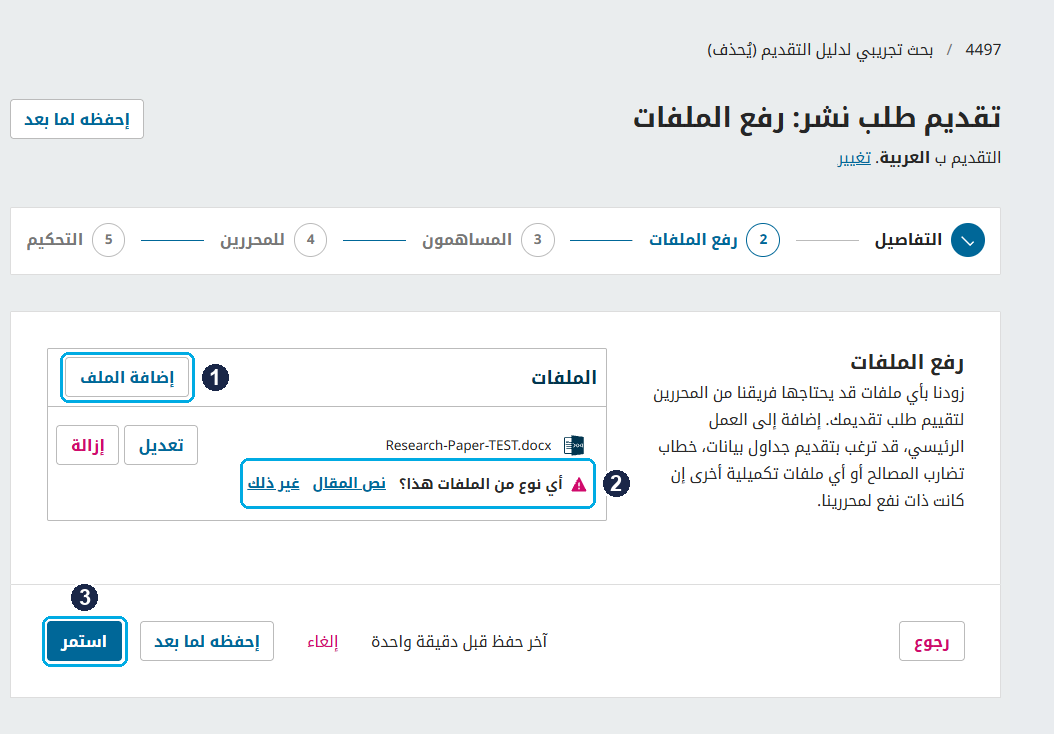Click the pink warning triangle icon

579,485
